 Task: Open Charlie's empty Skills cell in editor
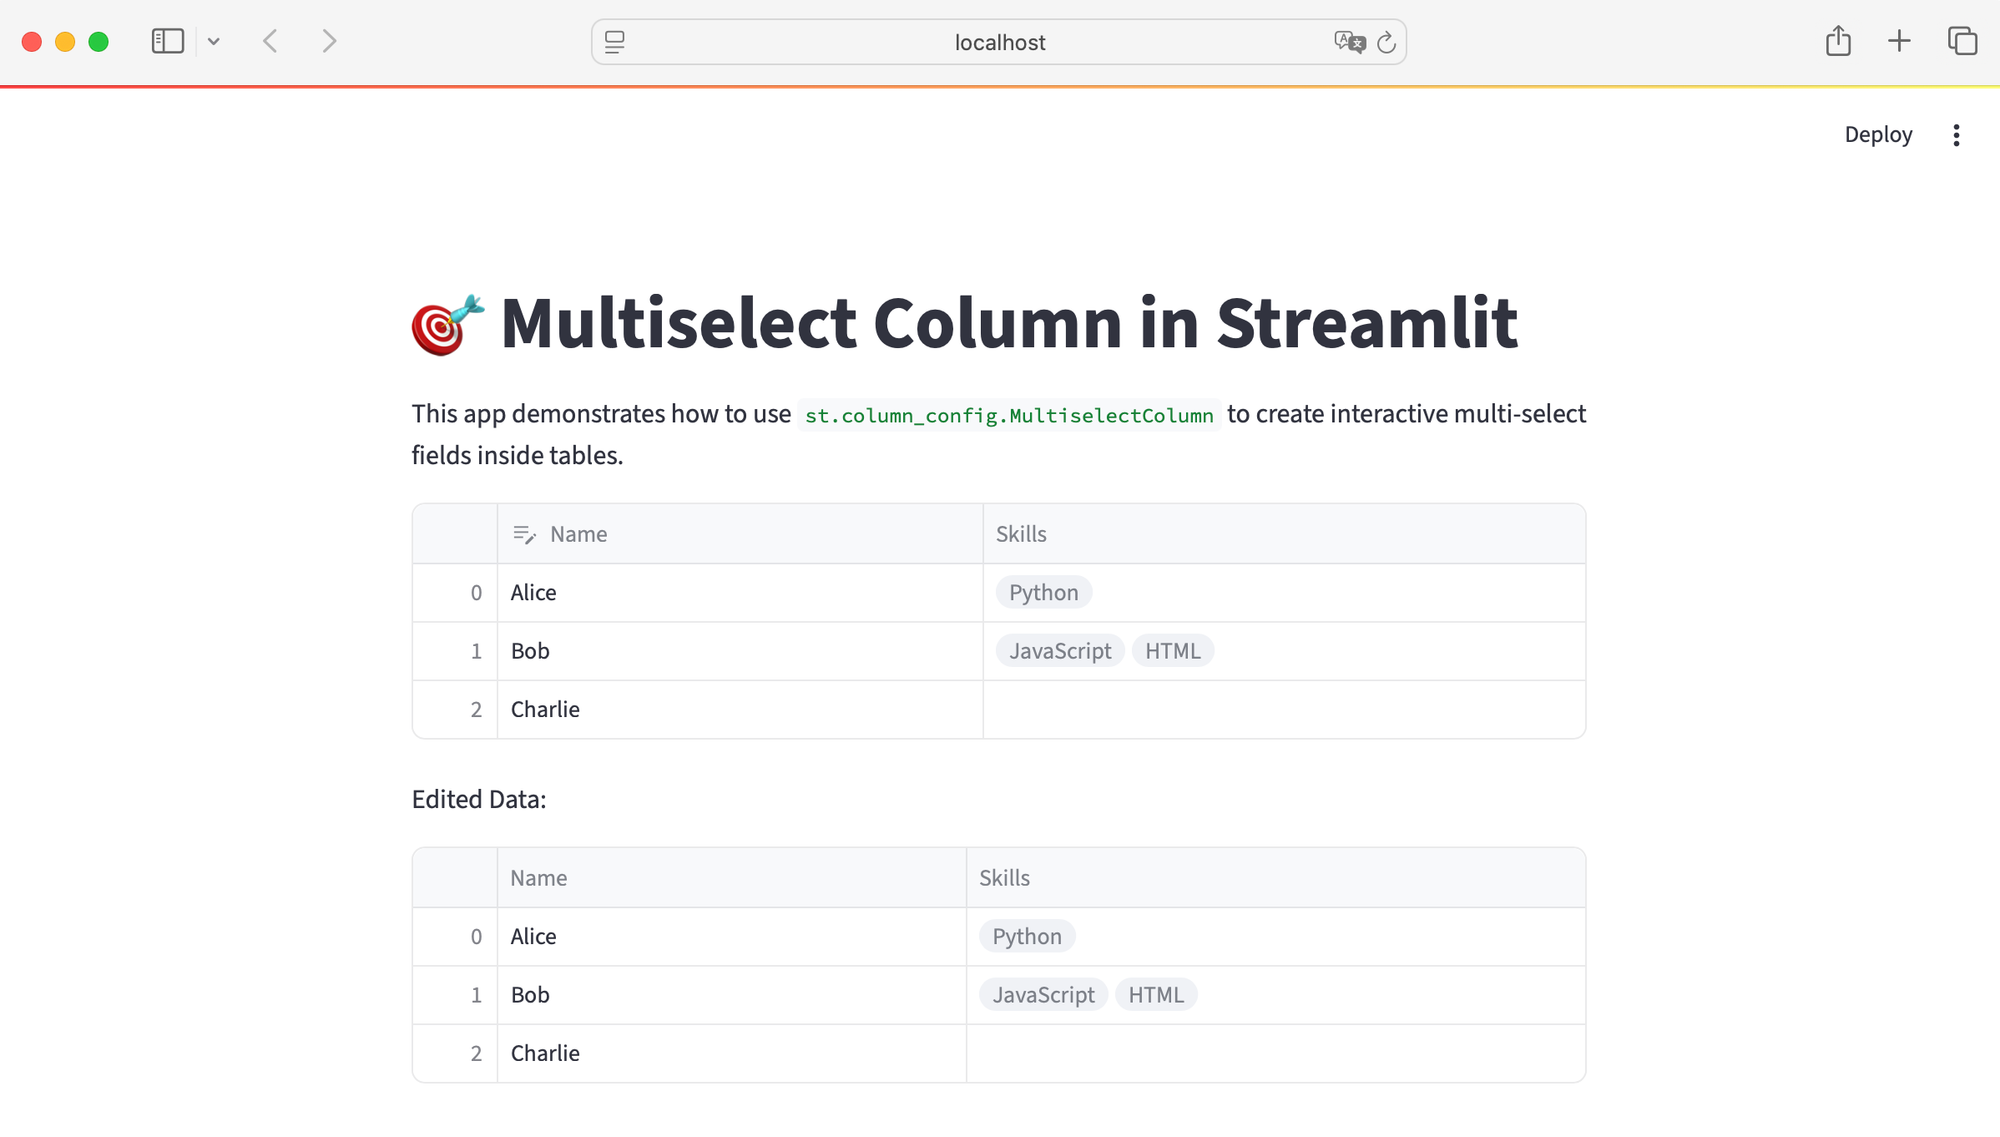pyautogui.click(x=1283, y=710)
